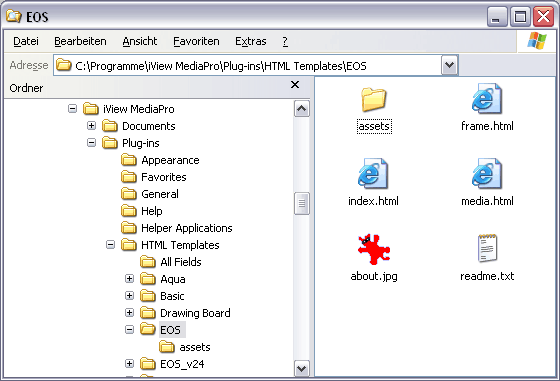Screen dimensions: 560x381
Task: Expand the Basic tree node
Action: pos(129,295)
